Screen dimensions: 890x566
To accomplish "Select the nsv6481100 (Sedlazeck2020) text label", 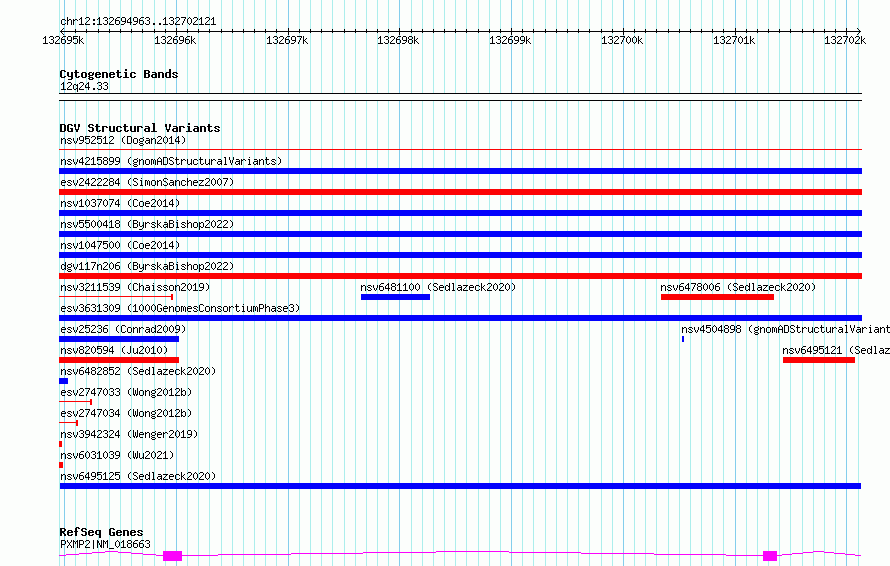I will tap(438, 287).
